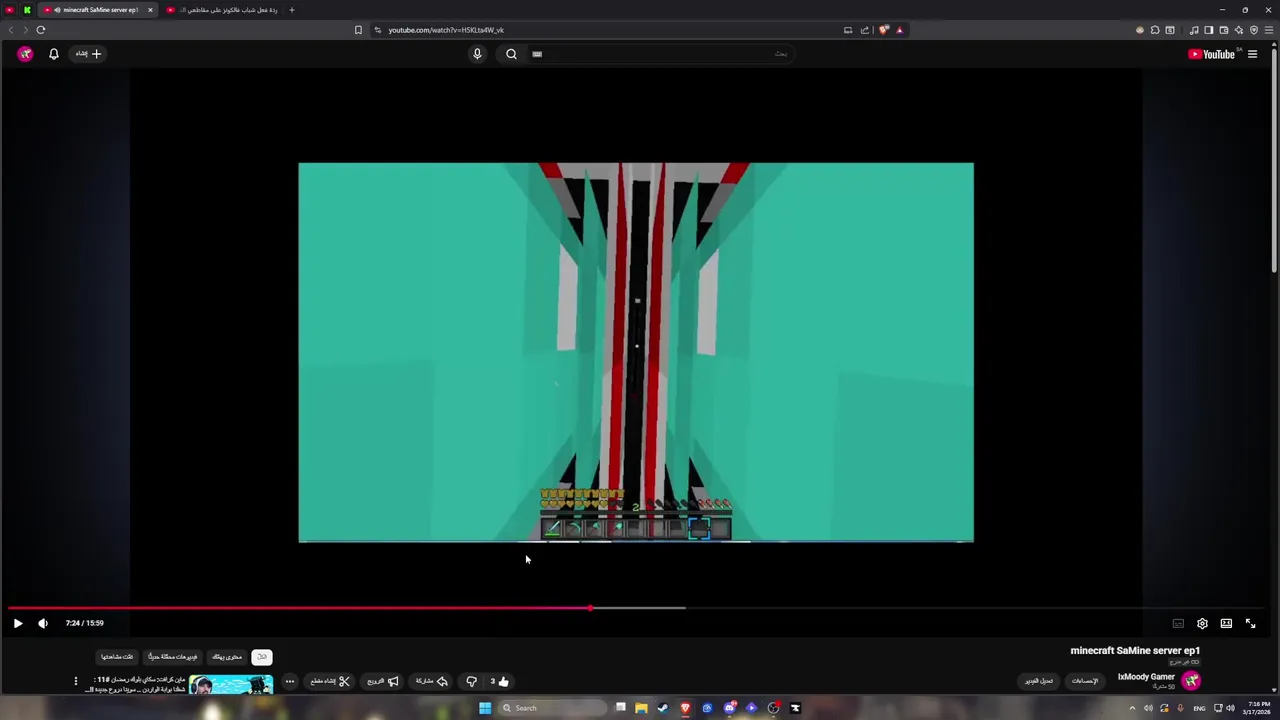Click the Promote megaphone button

pos(383,681)
